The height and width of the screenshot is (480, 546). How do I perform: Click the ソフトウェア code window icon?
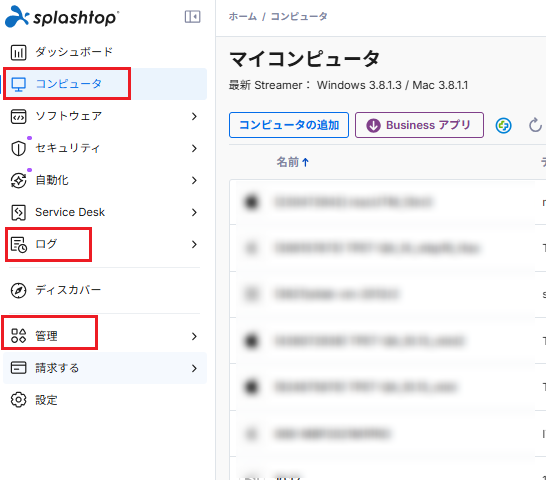18,116
